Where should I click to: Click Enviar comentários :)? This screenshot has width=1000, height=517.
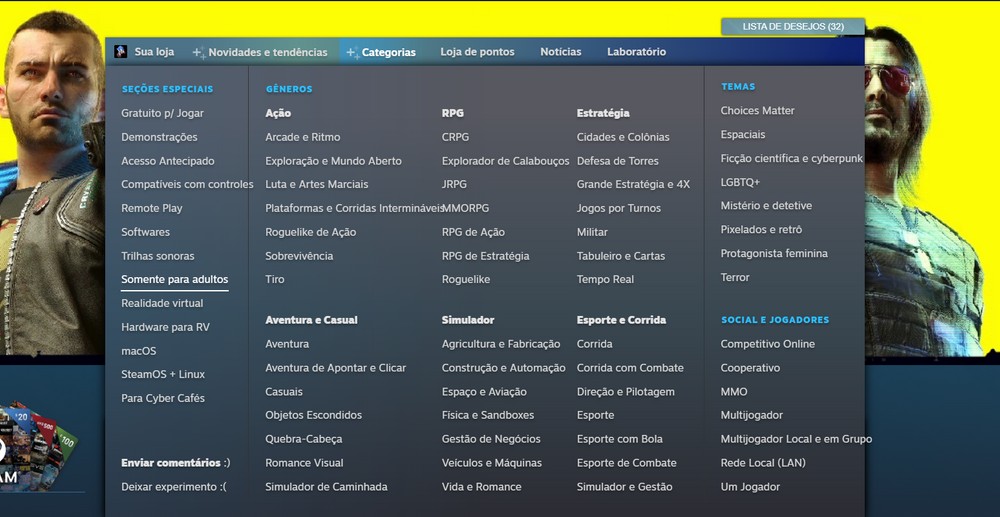click(176, 463)
